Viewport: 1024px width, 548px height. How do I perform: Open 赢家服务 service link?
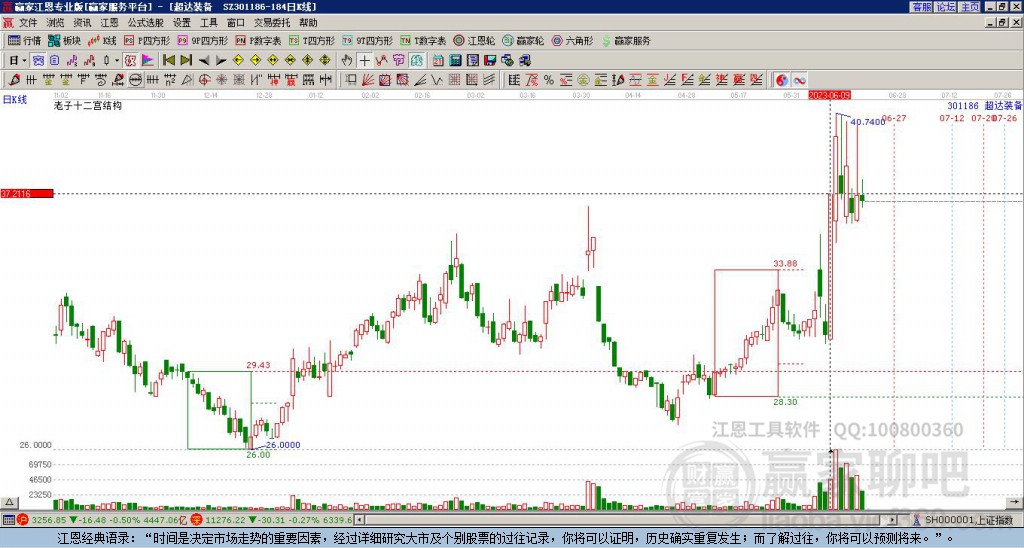tap(626, 40)
